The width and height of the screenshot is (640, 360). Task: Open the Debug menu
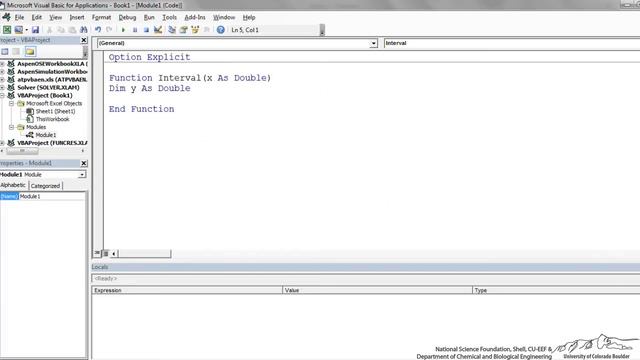point(127,18)
